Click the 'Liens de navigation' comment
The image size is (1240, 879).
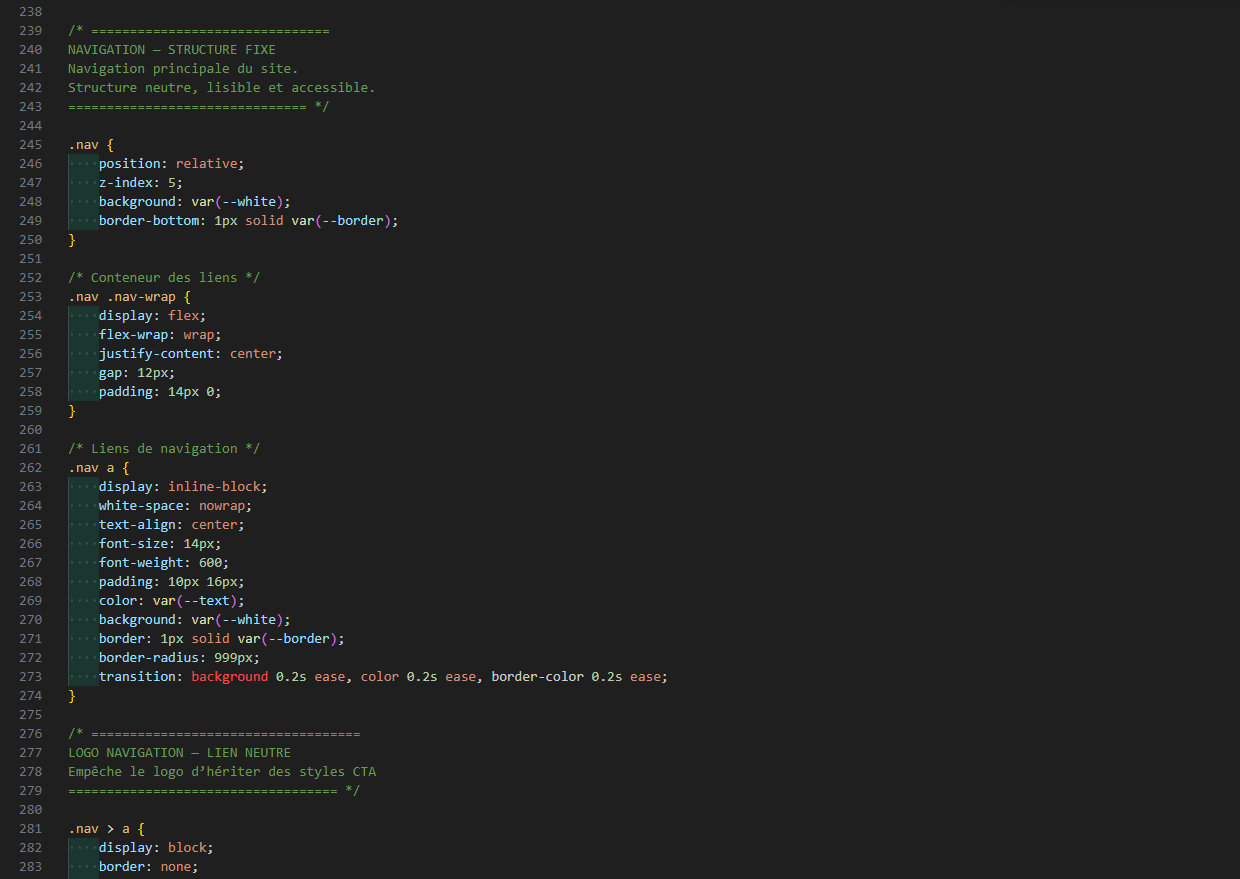[x=164, y=448]
